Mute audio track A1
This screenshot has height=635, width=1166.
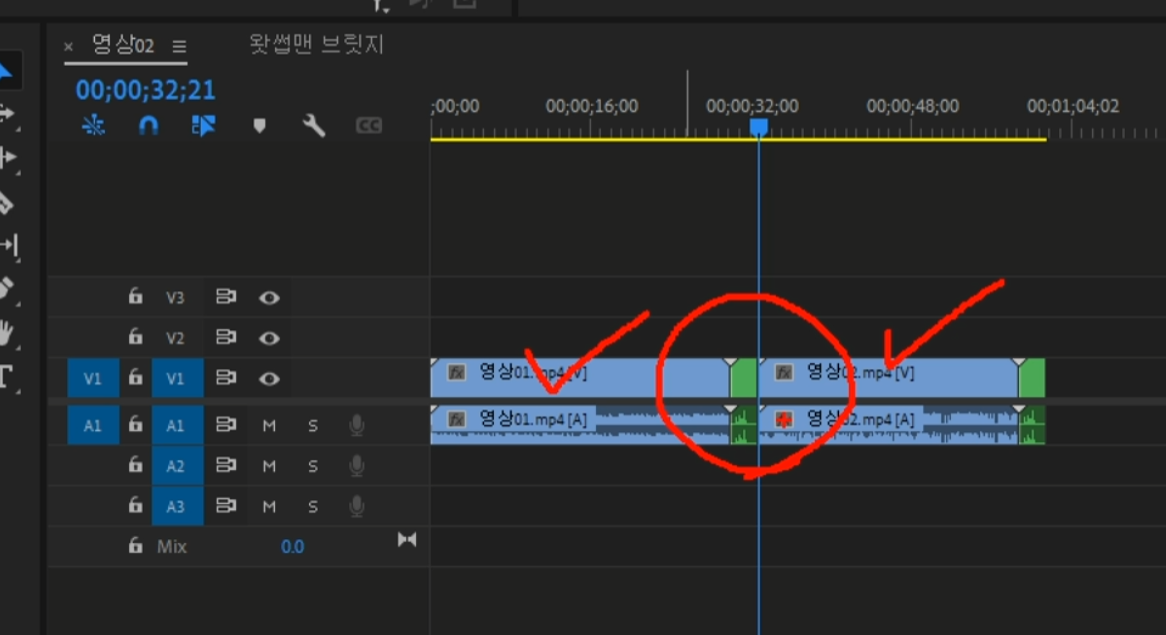269,425
